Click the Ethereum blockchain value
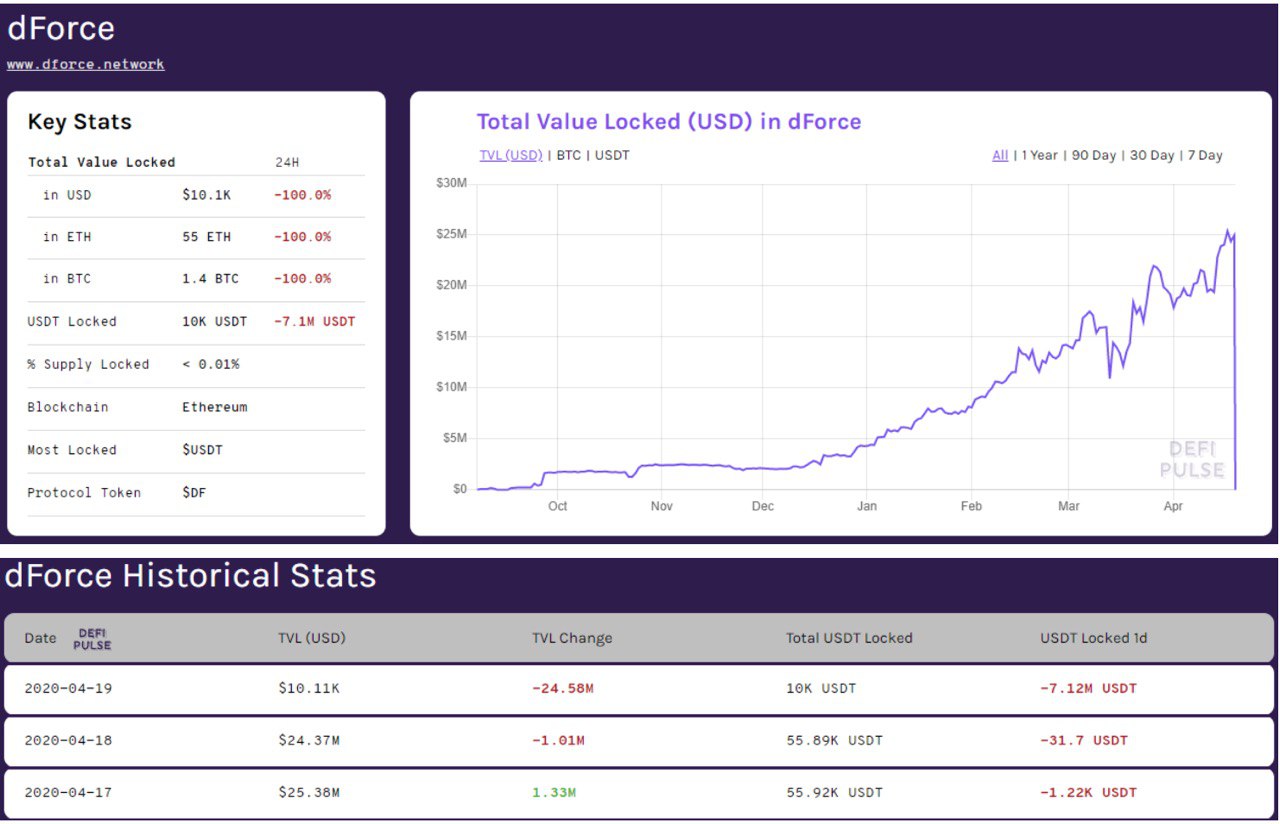1280x824 pixels. click(214, 407)
